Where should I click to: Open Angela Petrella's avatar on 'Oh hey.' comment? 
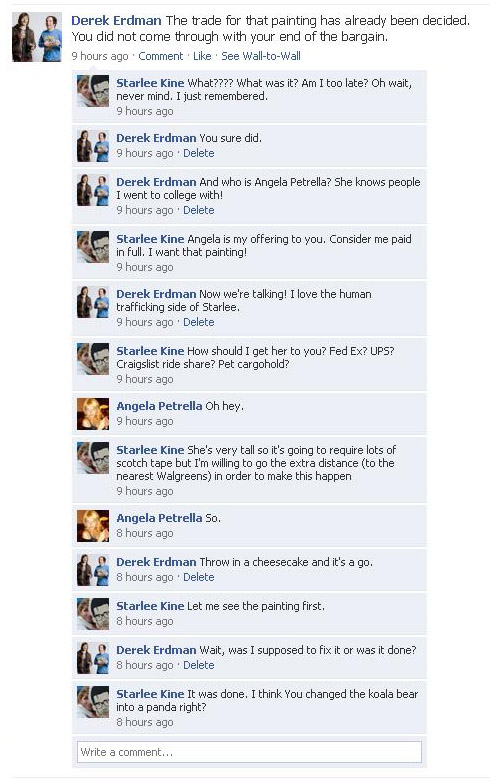click(93, 414)
